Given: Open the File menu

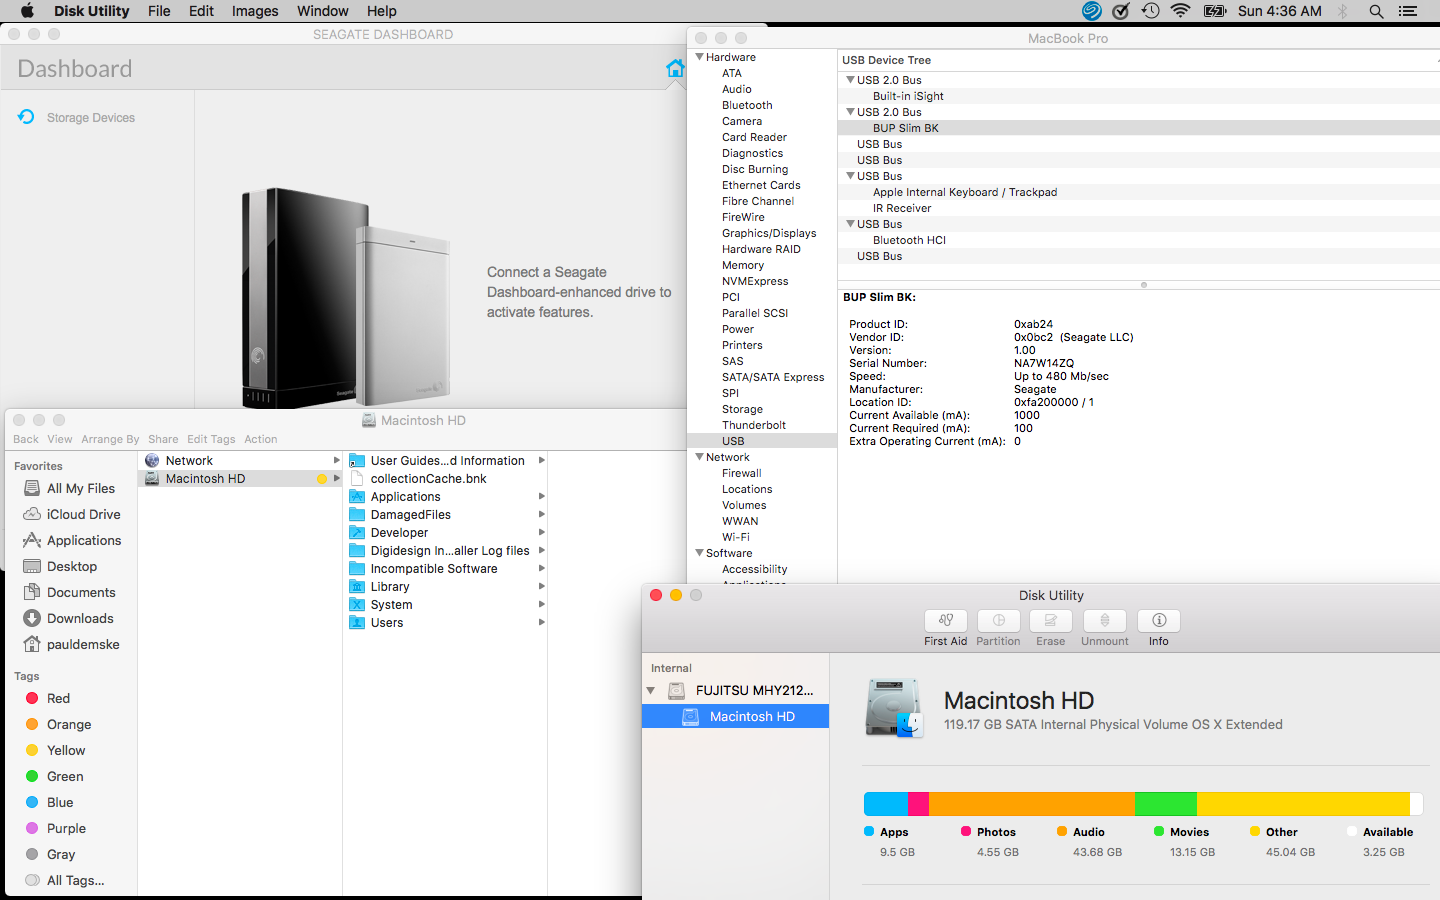Looking at the screenshot, I should [159, 11].
